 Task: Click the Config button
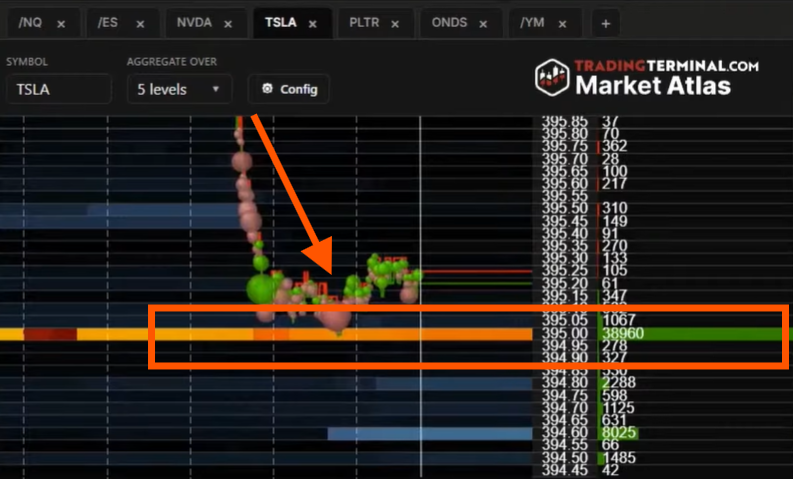tap(289, 89)
